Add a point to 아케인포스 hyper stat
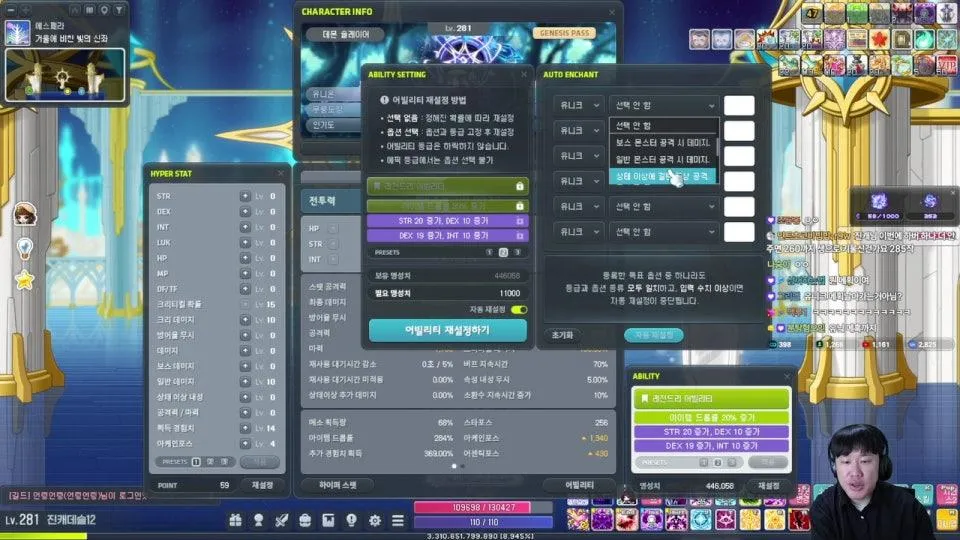The height and width of the screenshot is (540, 960). point(245,443)
